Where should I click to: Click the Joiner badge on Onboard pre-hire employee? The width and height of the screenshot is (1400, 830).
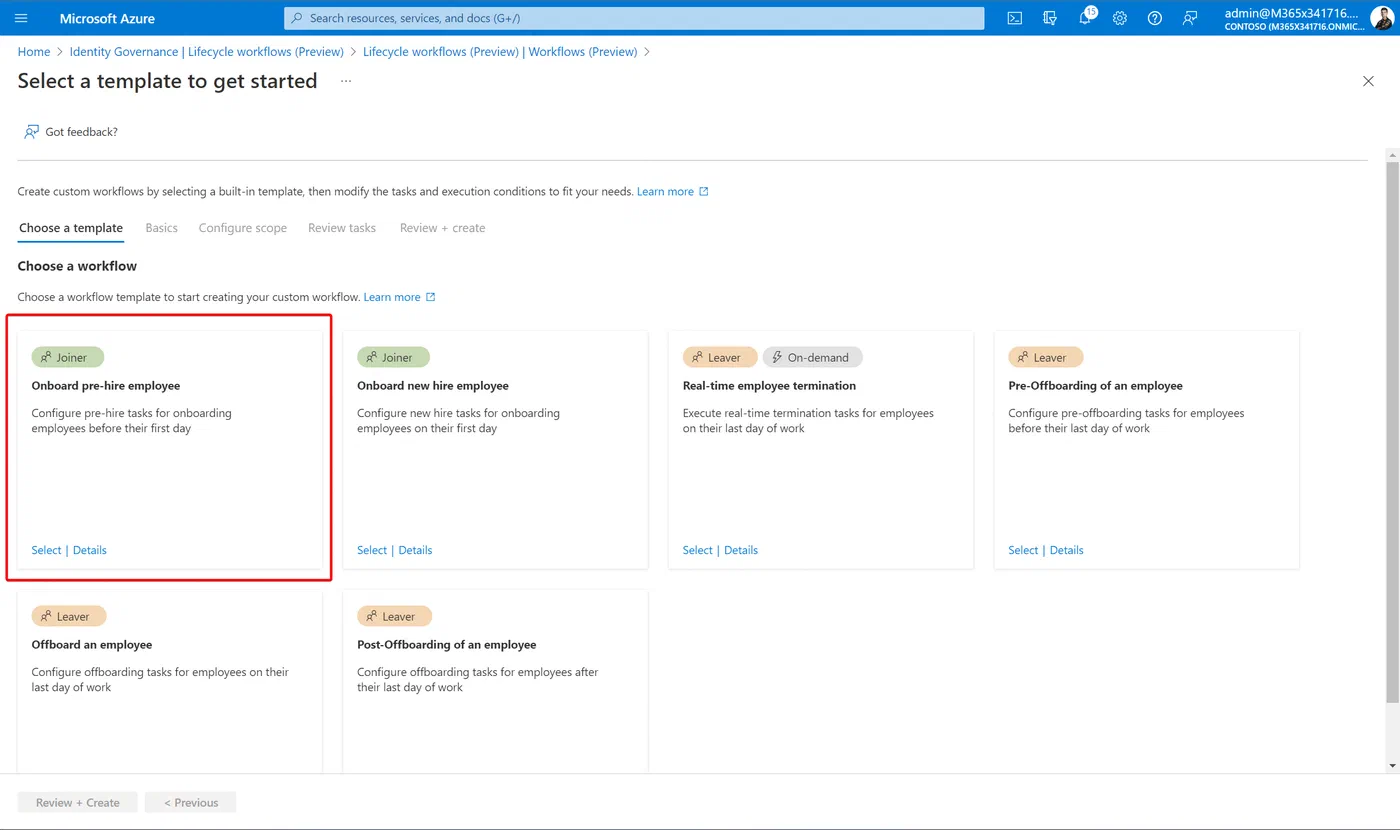pyautogui.click(x=68, y=357)
